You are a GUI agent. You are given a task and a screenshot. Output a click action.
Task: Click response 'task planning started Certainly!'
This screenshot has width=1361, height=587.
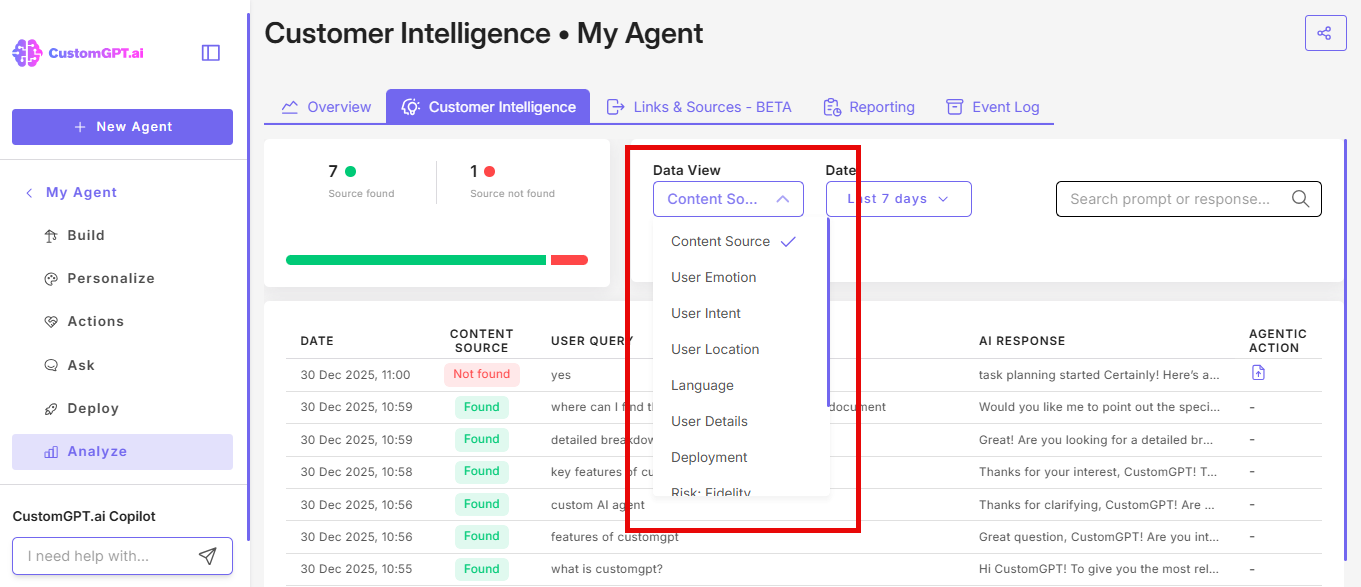tap(1099, 375)
